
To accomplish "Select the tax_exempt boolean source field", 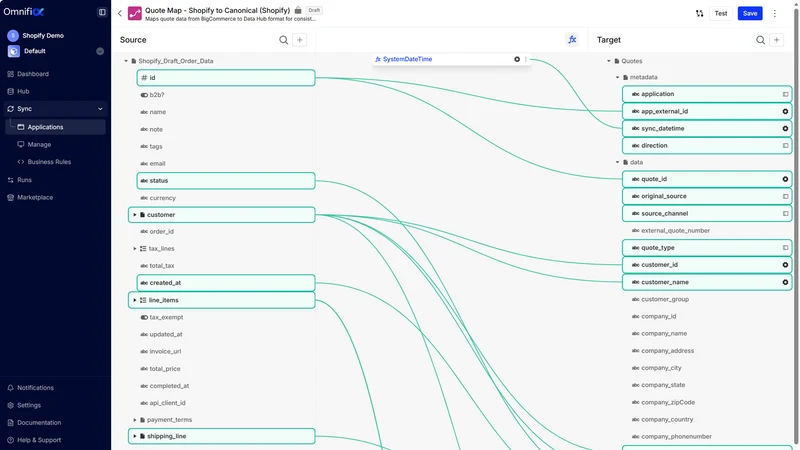I will (x=162, y=317).
